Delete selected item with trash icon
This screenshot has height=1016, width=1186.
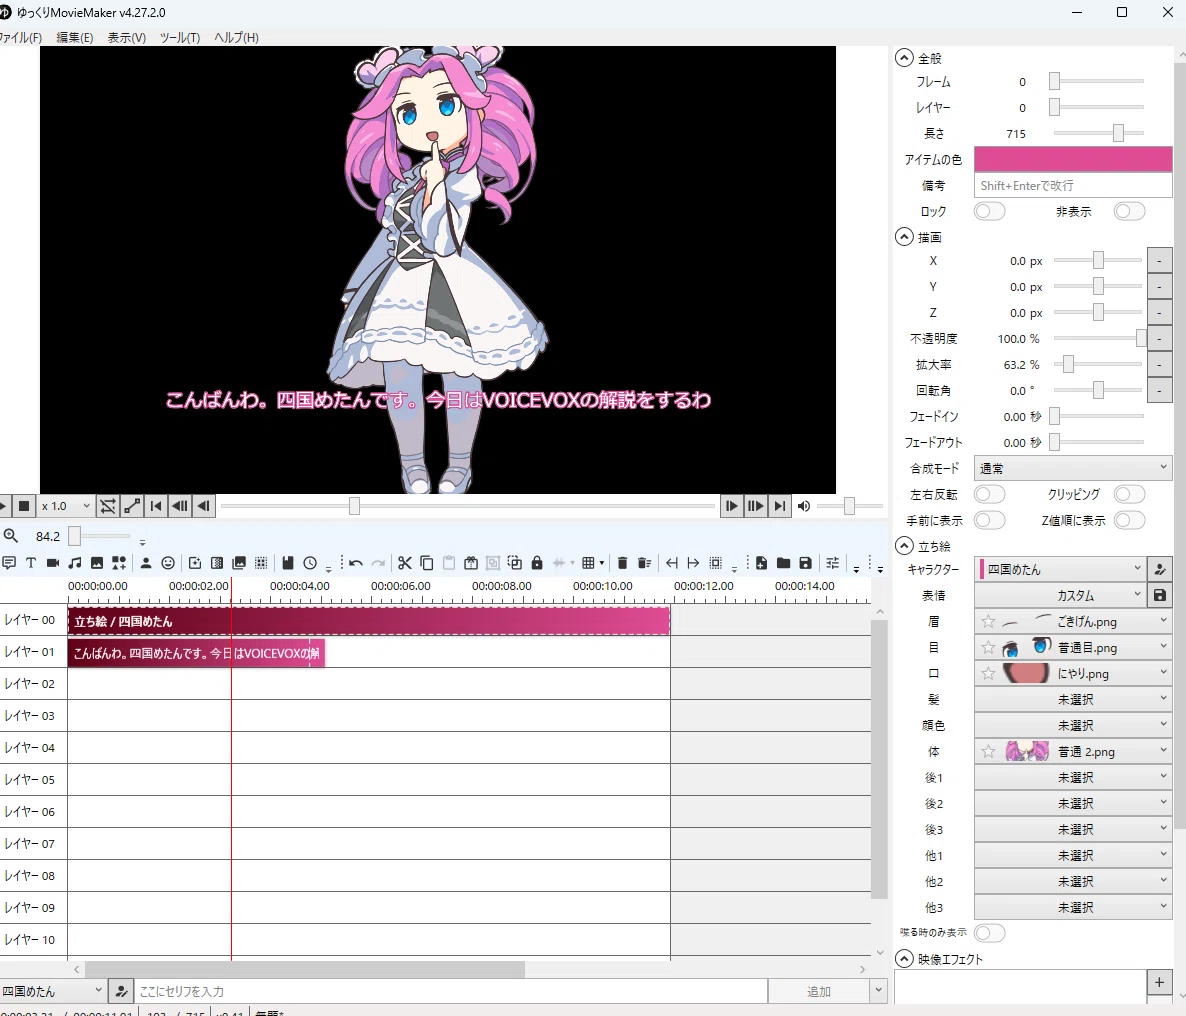622,563
